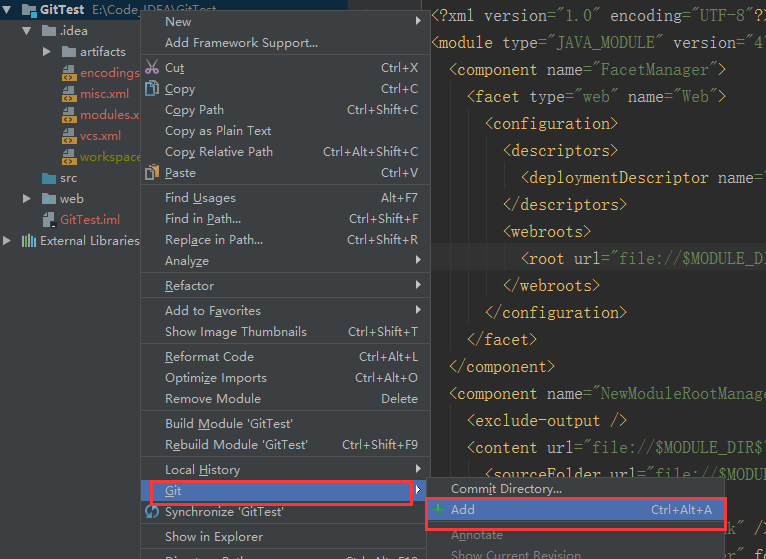This screenshot has width=766, height=559.
Task: Expand the External Libraries node arrow
Action: tap(8, 241)
